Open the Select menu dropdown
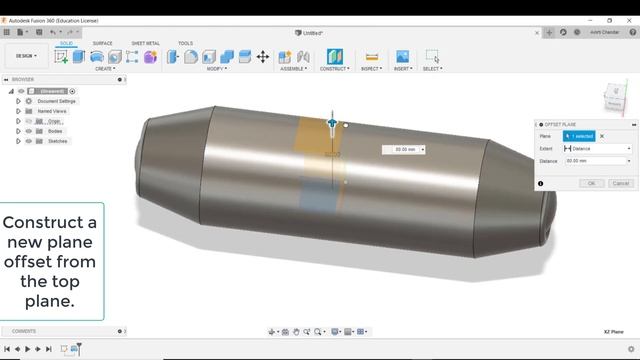640x360 pixels. (432, 69)
